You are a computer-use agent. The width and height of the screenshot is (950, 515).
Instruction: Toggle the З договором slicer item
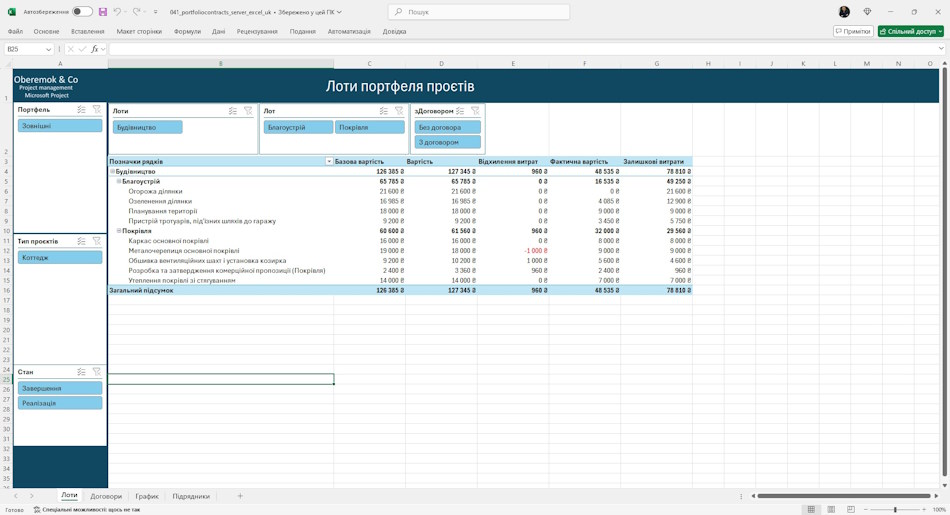[448, 142]
